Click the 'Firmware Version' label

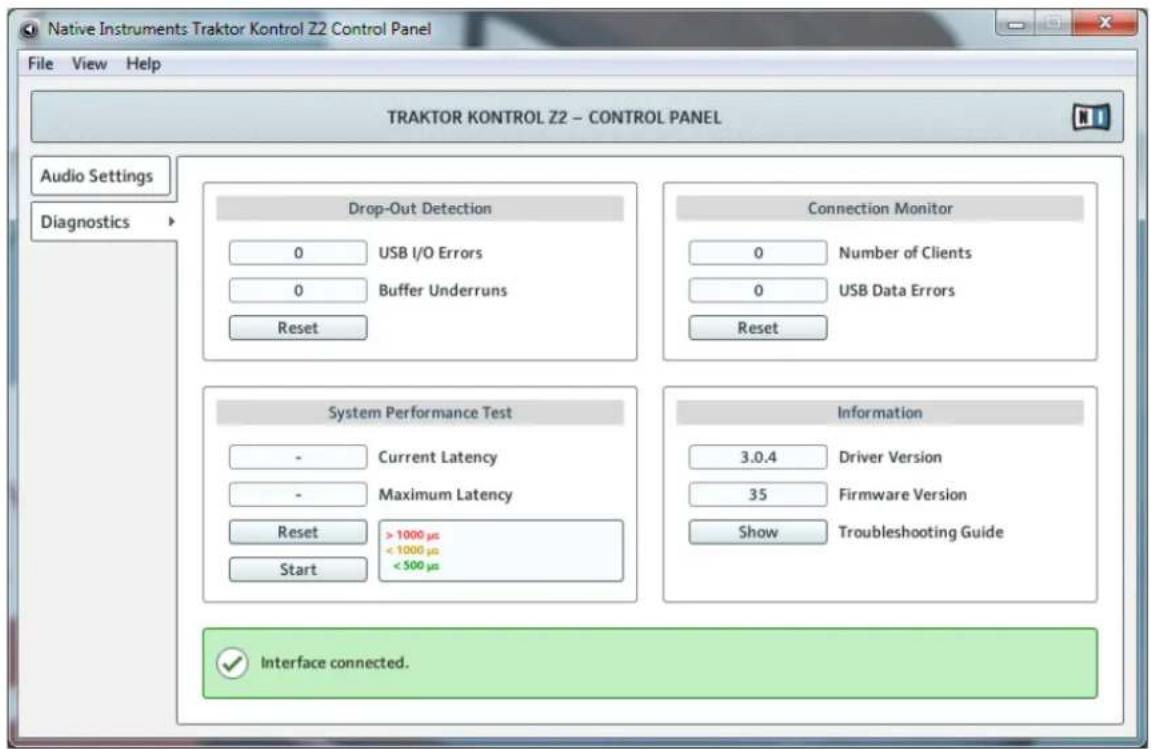[902, 494]
